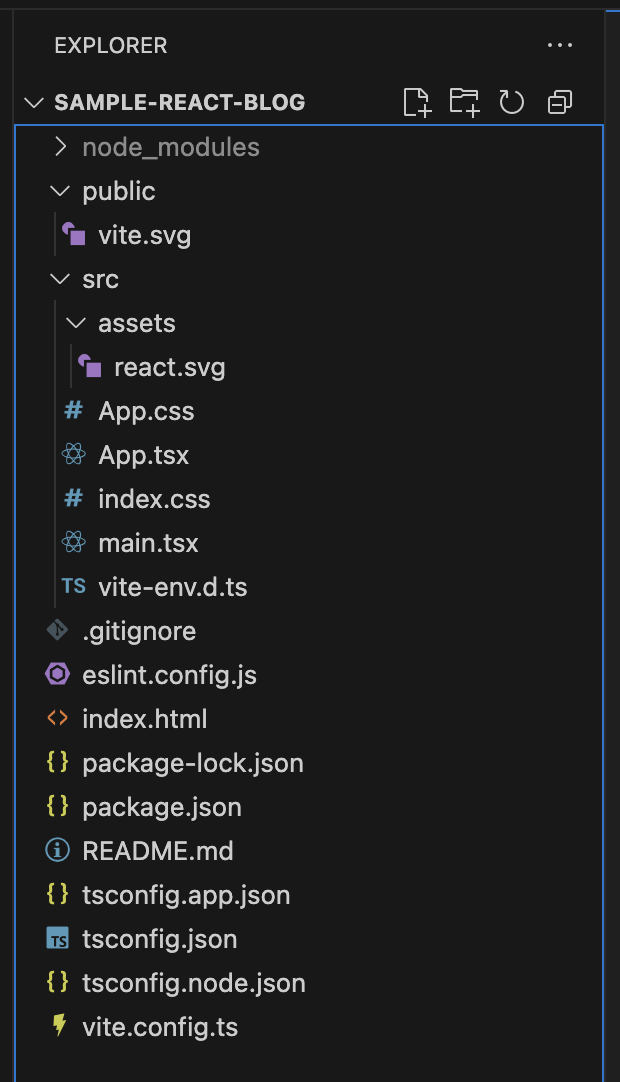Open the package.json file
Screen dimensions: 620x1082
pos(162,807)
